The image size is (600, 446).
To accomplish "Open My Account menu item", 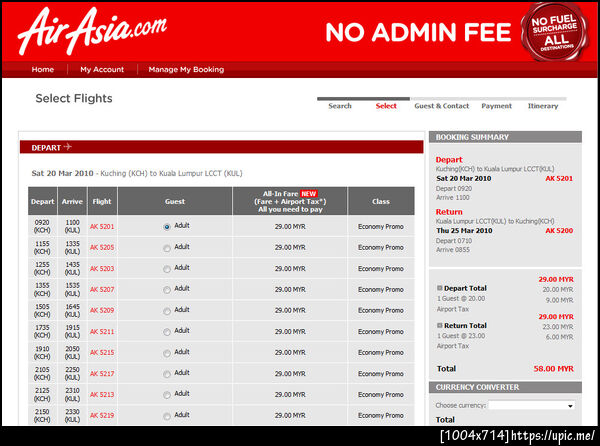I will 102,70.
